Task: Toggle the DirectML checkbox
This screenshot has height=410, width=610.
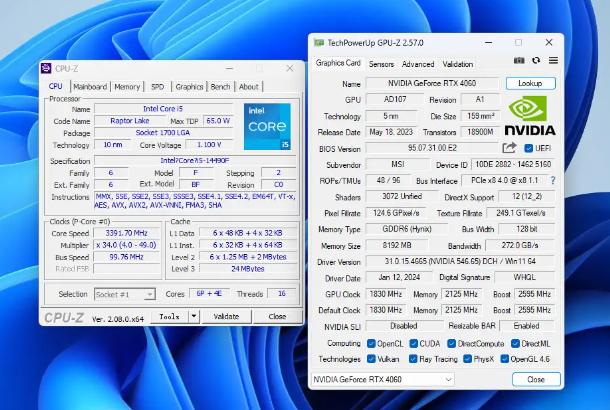Action: [x=515, y=343]
